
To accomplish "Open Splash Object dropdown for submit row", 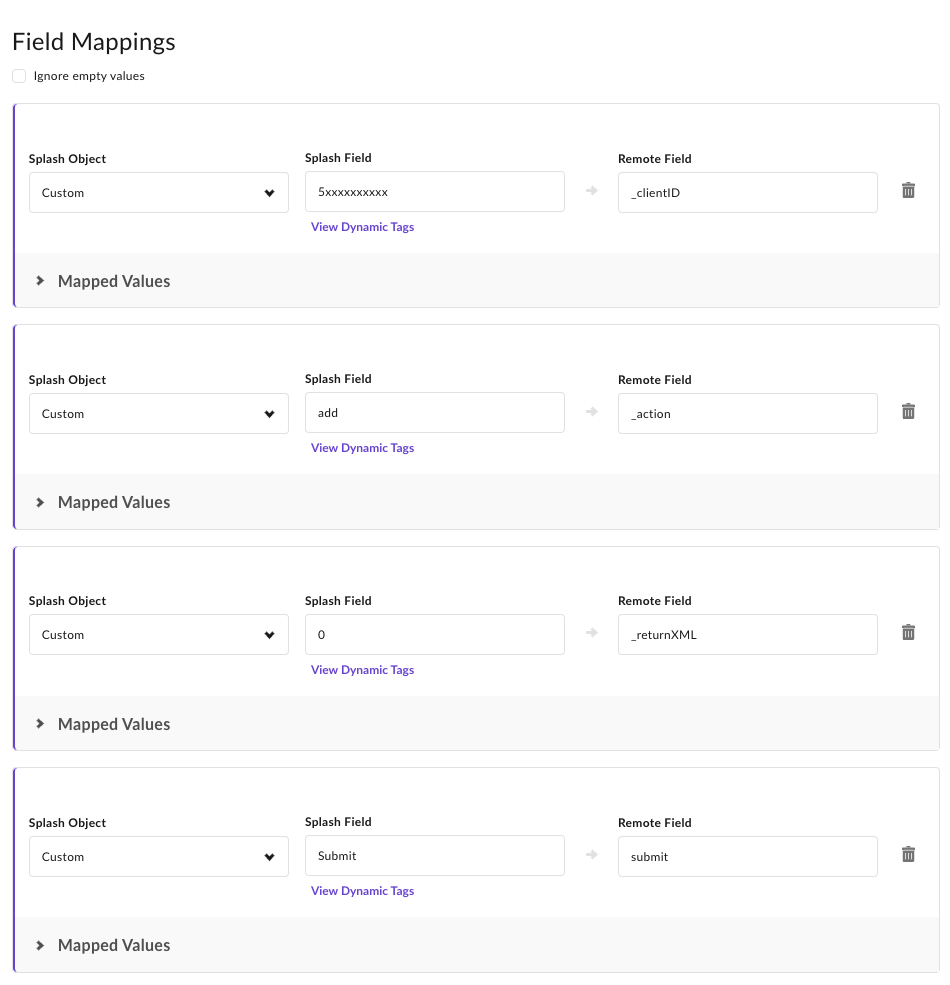I will [x=158, y=856].
